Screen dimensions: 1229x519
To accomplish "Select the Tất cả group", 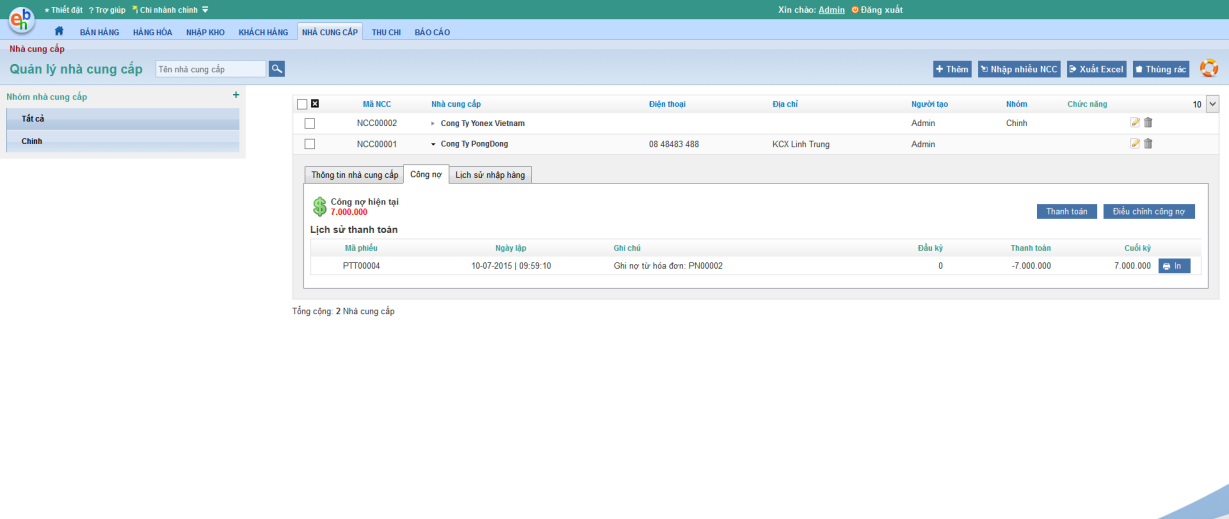I will (123, 119).
